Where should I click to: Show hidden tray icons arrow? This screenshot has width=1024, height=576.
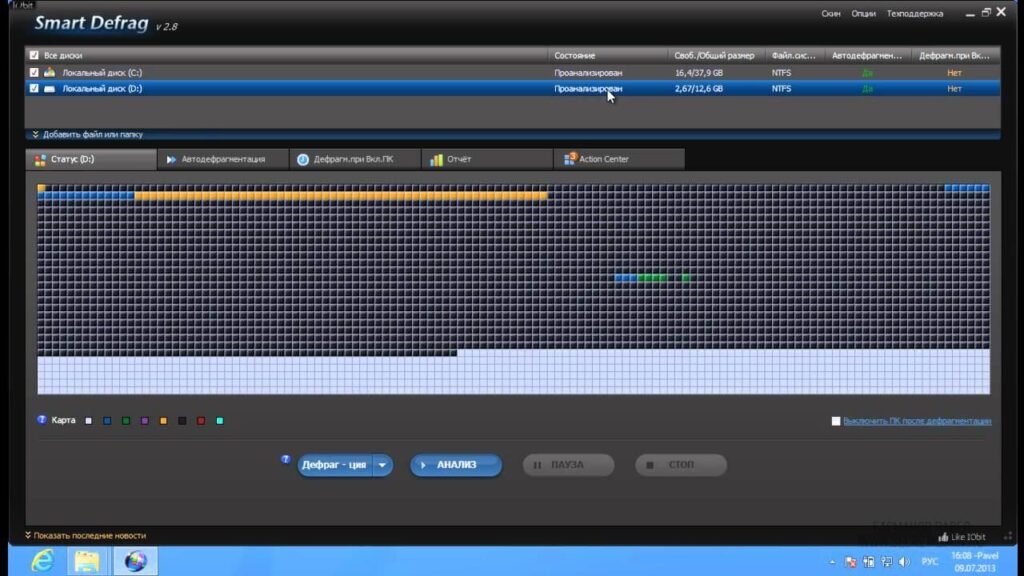click(x=832, y=562)
